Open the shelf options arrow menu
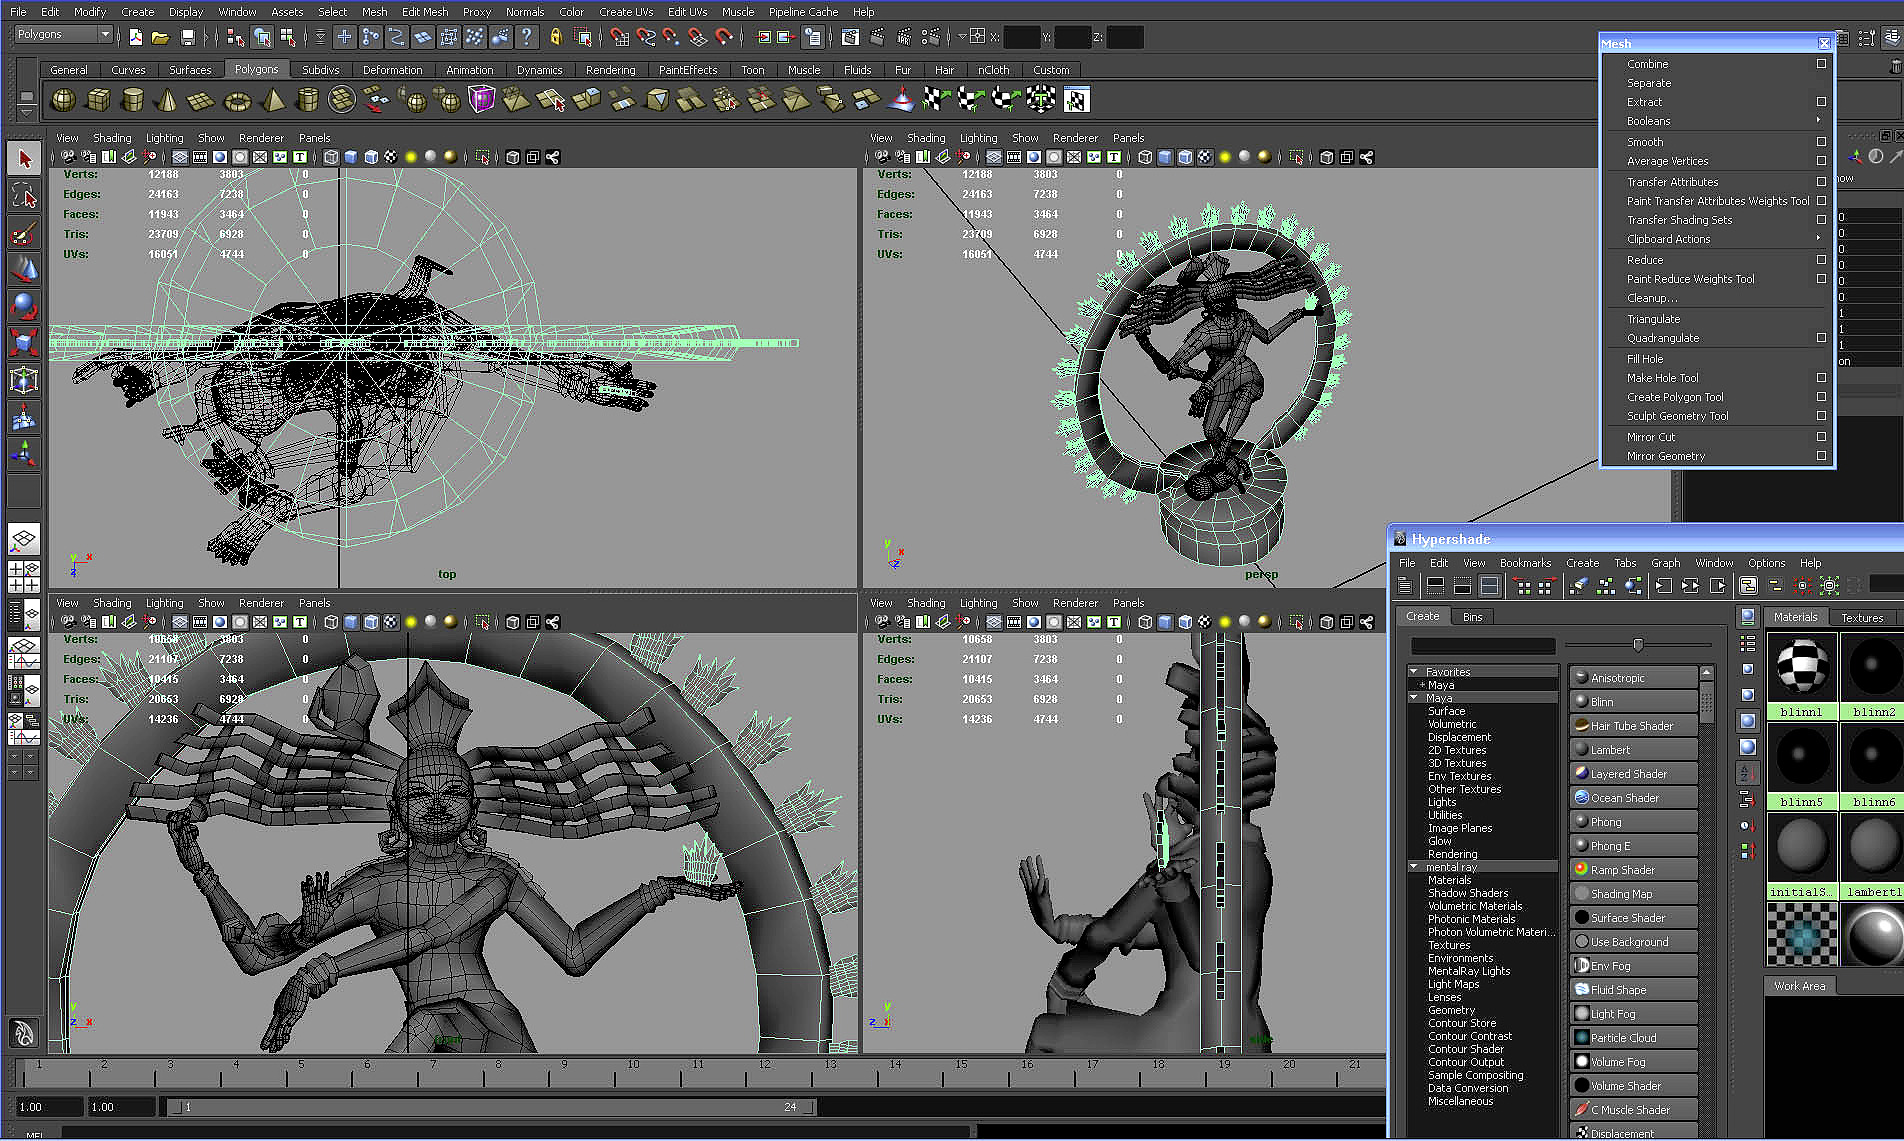 pyautogui.click(x=27, y=112)
